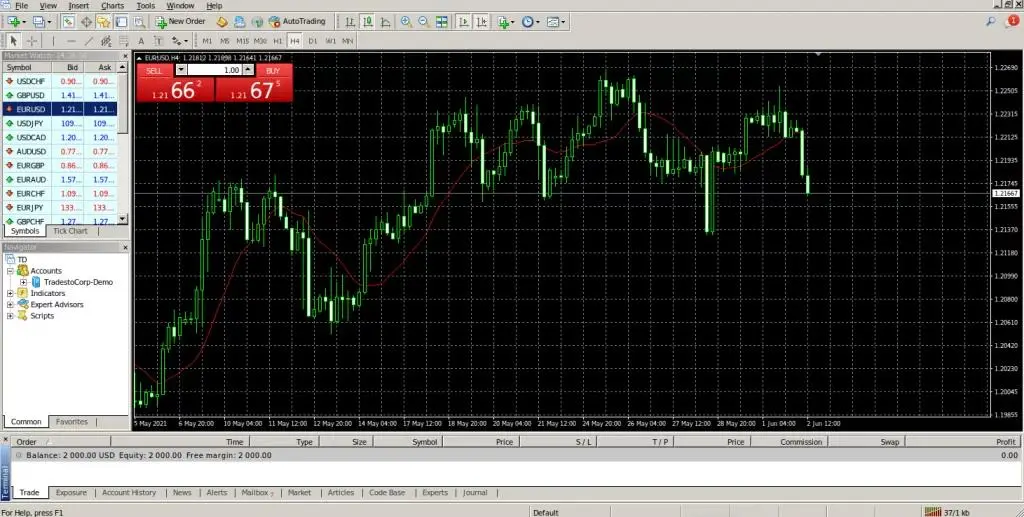This screenshot has height=517, width=1024.
Task: Open the Periods clock icon
Action: pyautogui.click(x=527, y=22)
